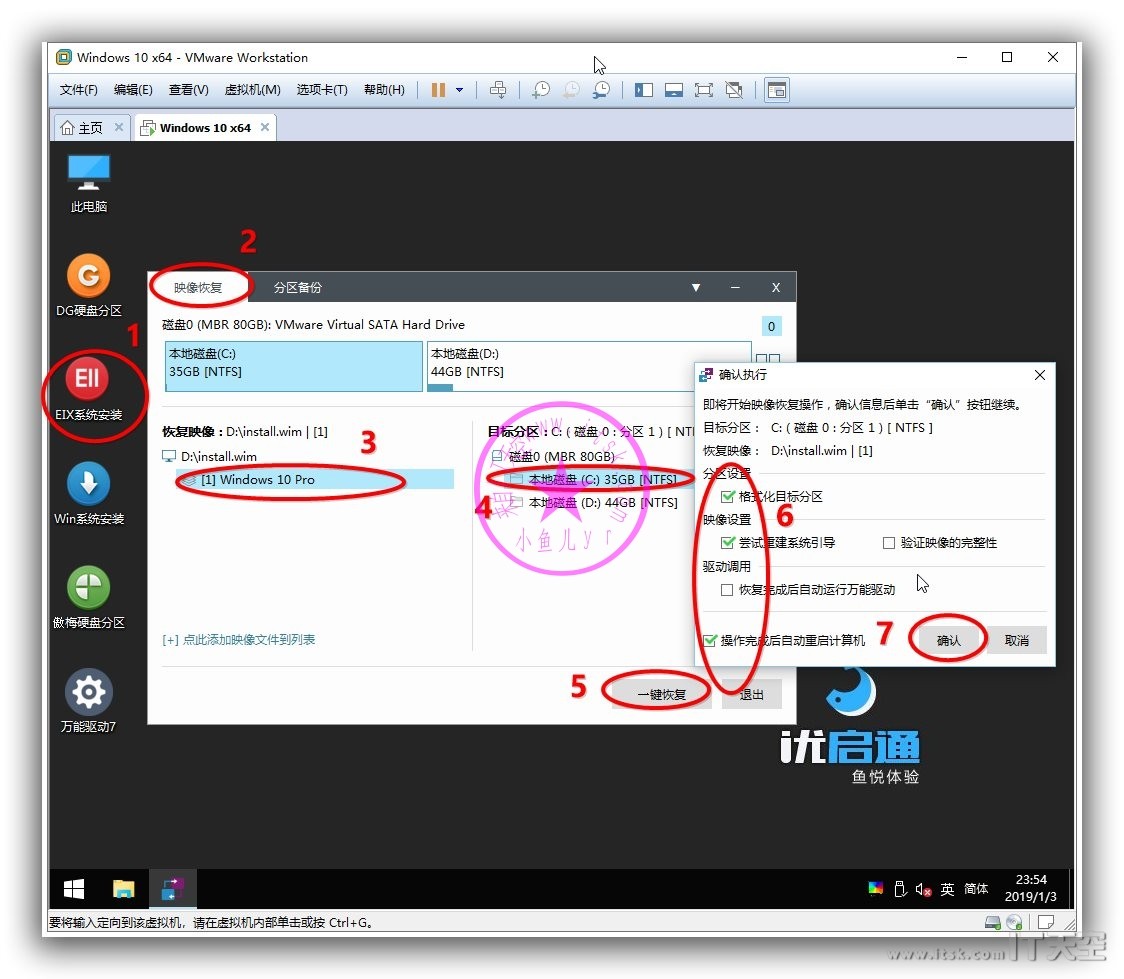The image size is (1124, 979).
Task: Click the USB safely remove tray icon
Action: pyautogui.click(x=900, y=889)
